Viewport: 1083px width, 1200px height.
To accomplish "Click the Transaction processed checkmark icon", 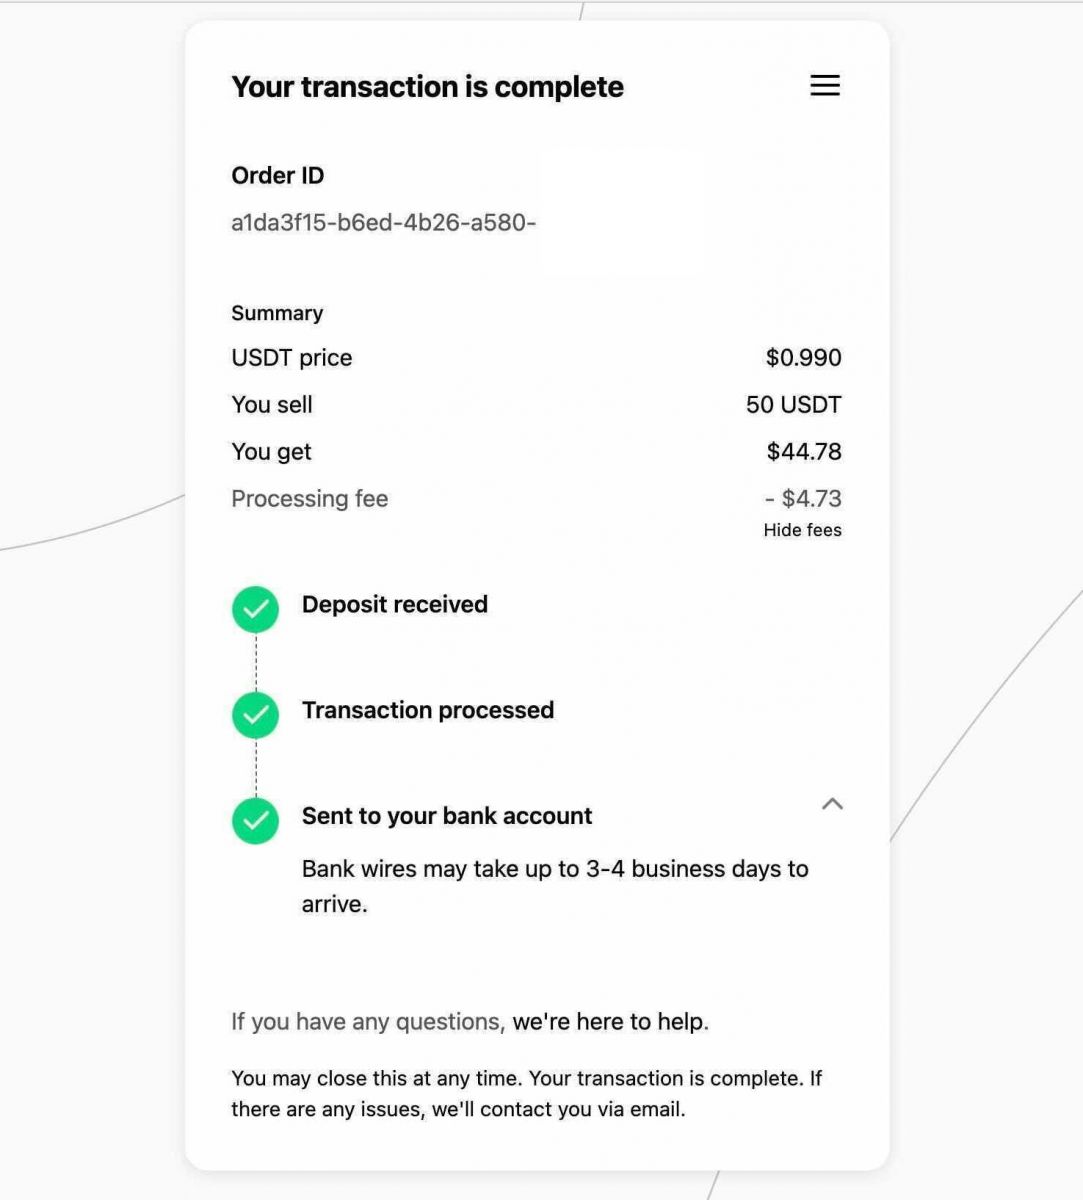I will pos(255,715).
